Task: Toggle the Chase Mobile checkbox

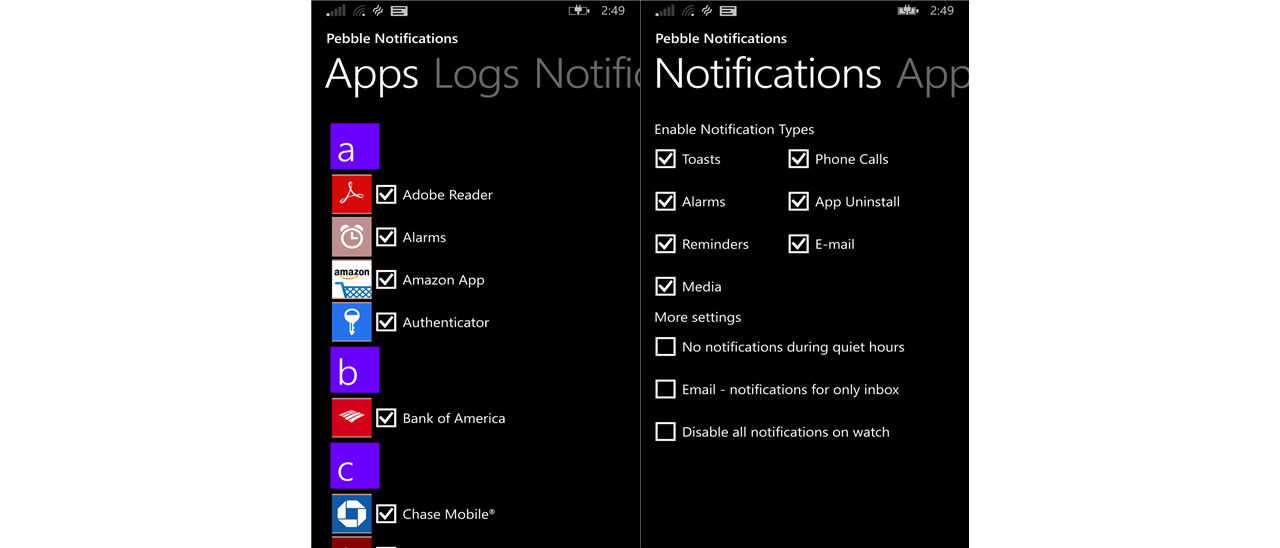Action: point(386,514)
